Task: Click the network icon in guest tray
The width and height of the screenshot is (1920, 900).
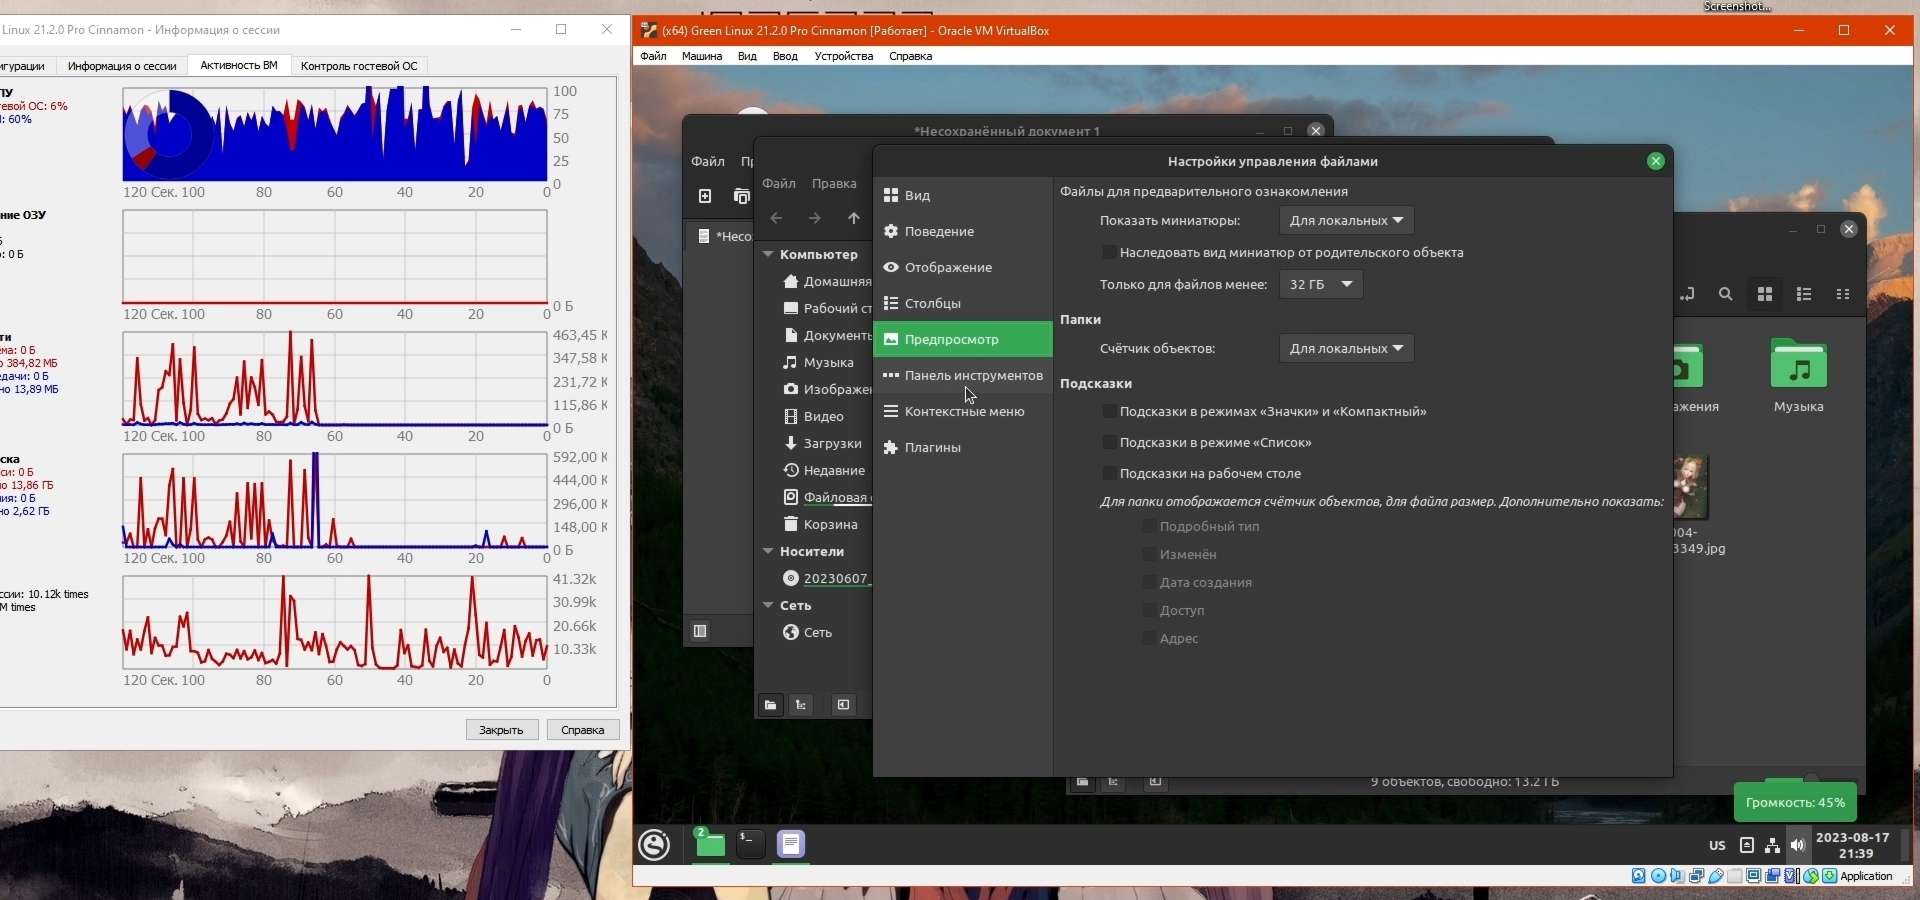Action: coord(1772,846)
